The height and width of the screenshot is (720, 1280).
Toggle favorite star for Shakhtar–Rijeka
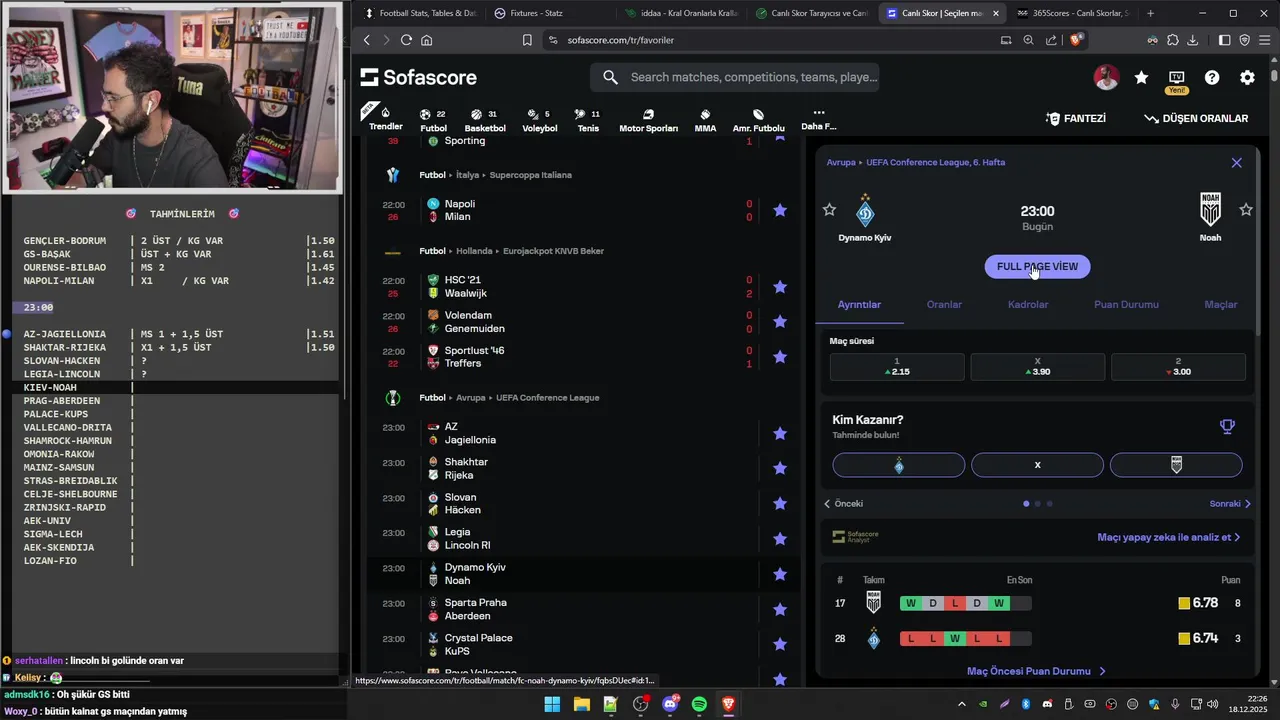(780, 468)
